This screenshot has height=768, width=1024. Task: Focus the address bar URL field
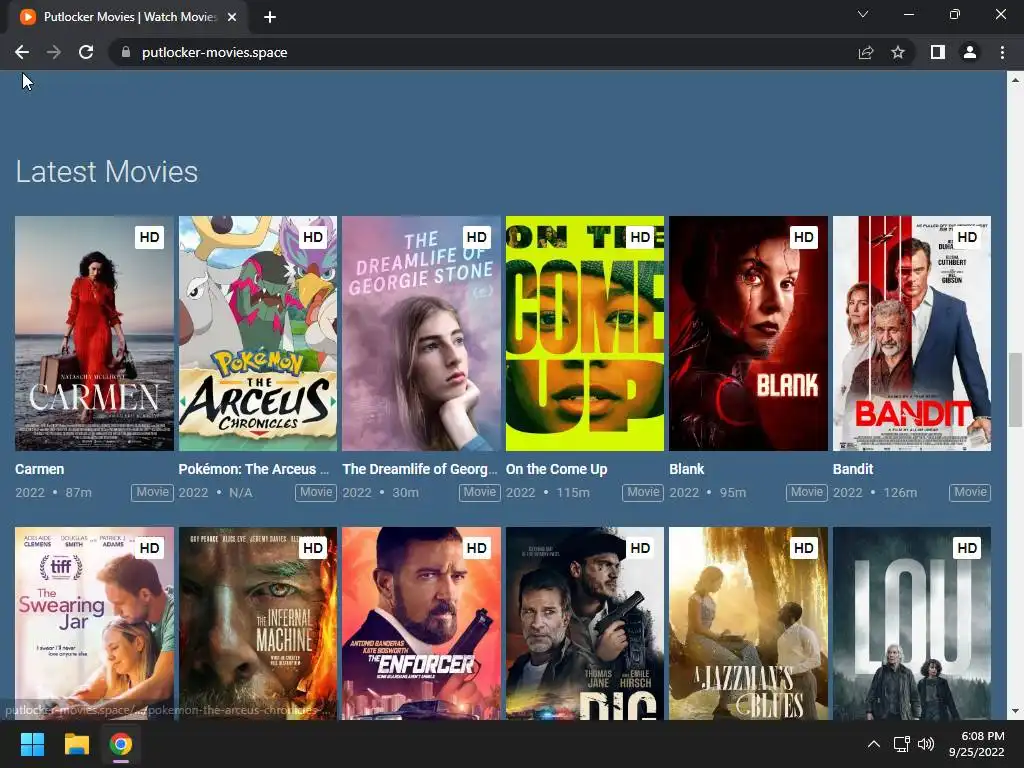tap(483, 52)
